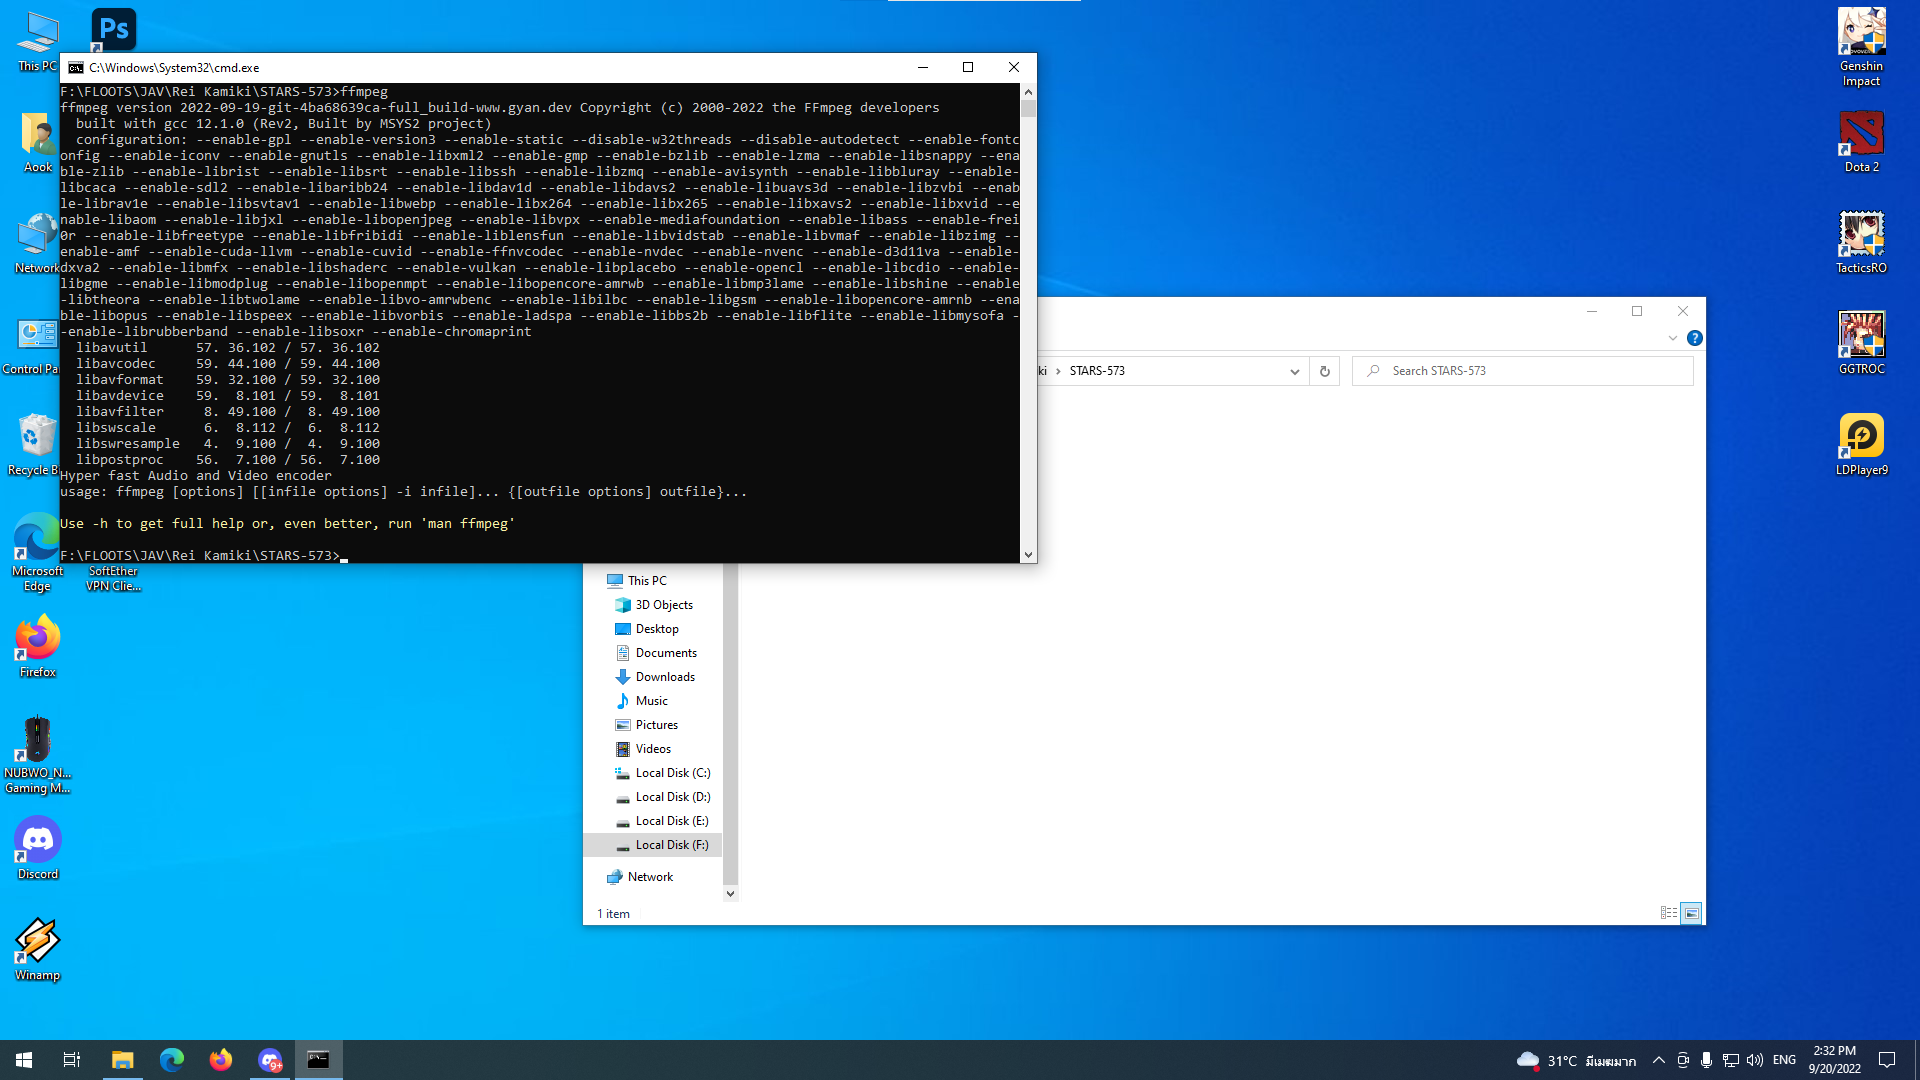Click the Explorer help question icon
This screenshot has width=1920, height=1080.
click(1694, 338)
